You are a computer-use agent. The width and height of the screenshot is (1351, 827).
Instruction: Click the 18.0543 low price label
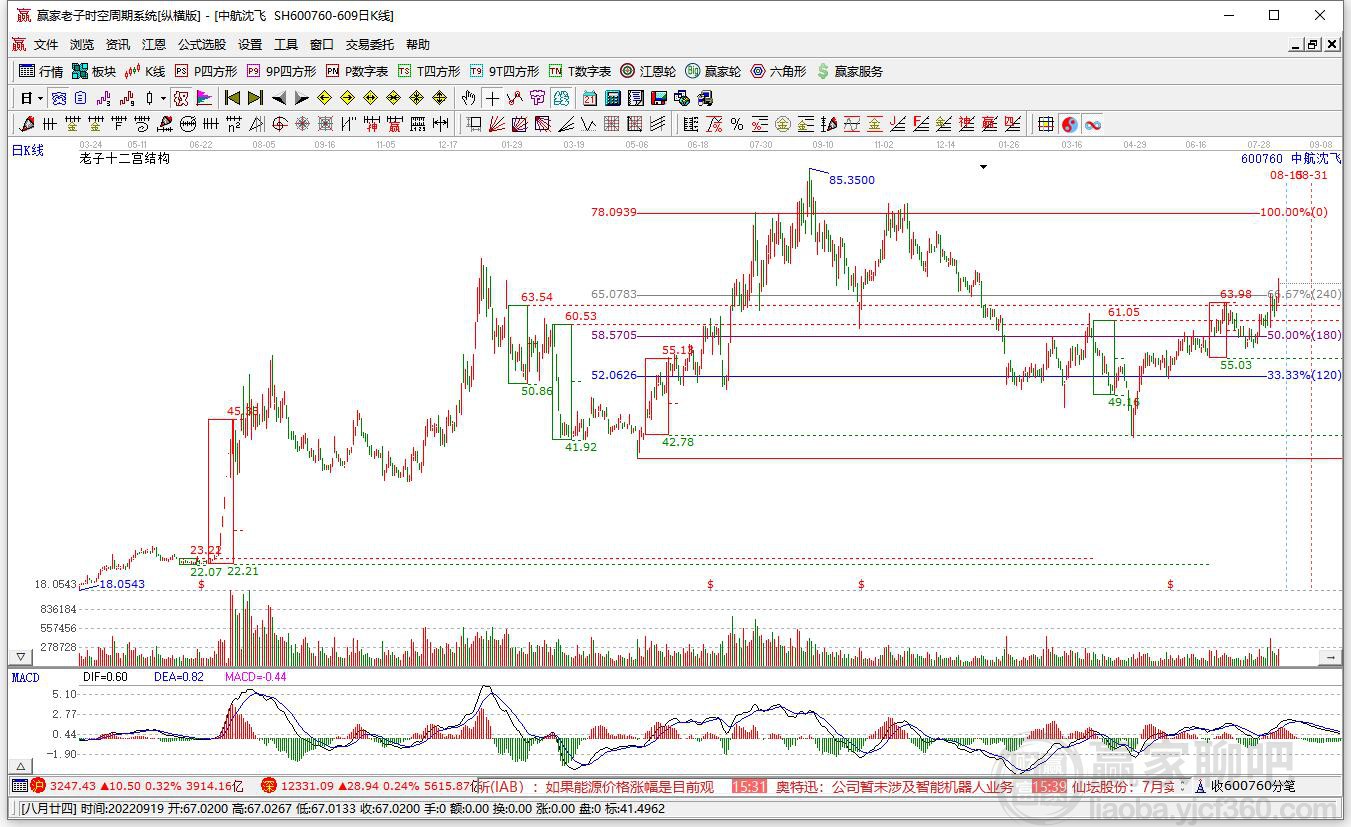[x=122, y=584]
